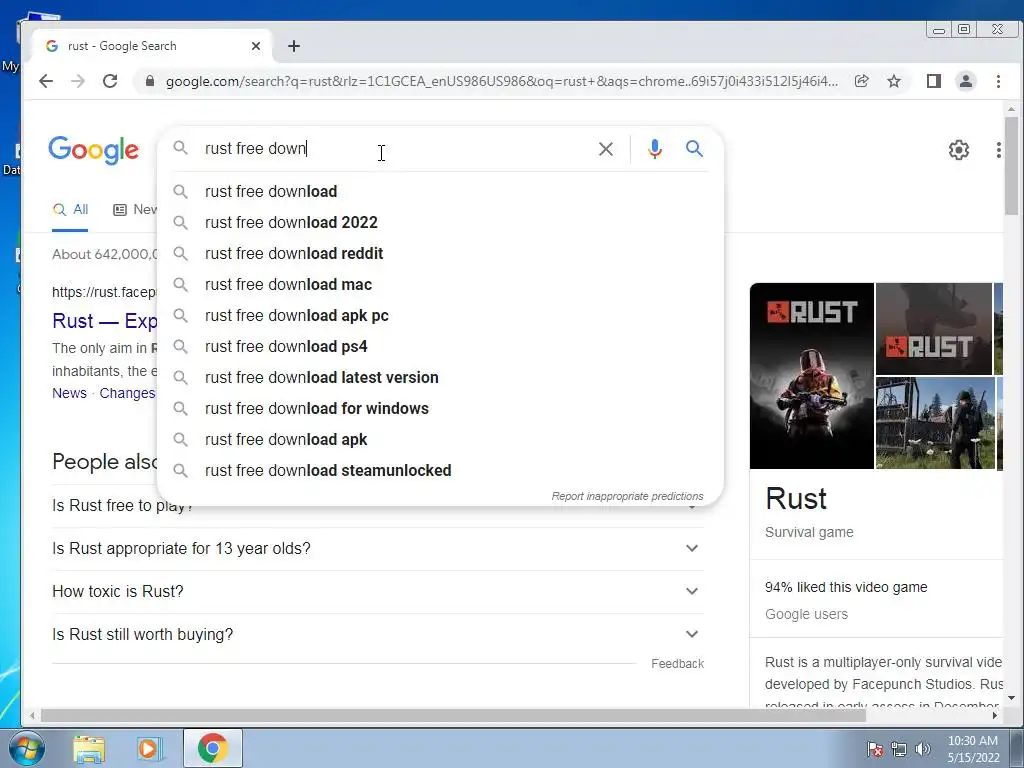Click the browser back arrow
1024x768 pixels.
46,81
